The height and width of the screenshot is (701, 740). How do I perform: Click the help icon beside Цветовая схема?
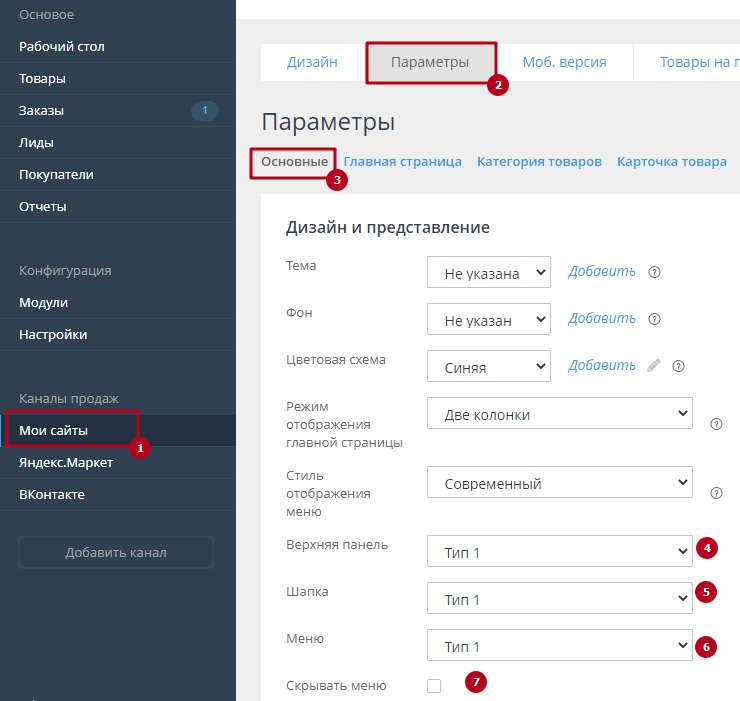[678, 366]
